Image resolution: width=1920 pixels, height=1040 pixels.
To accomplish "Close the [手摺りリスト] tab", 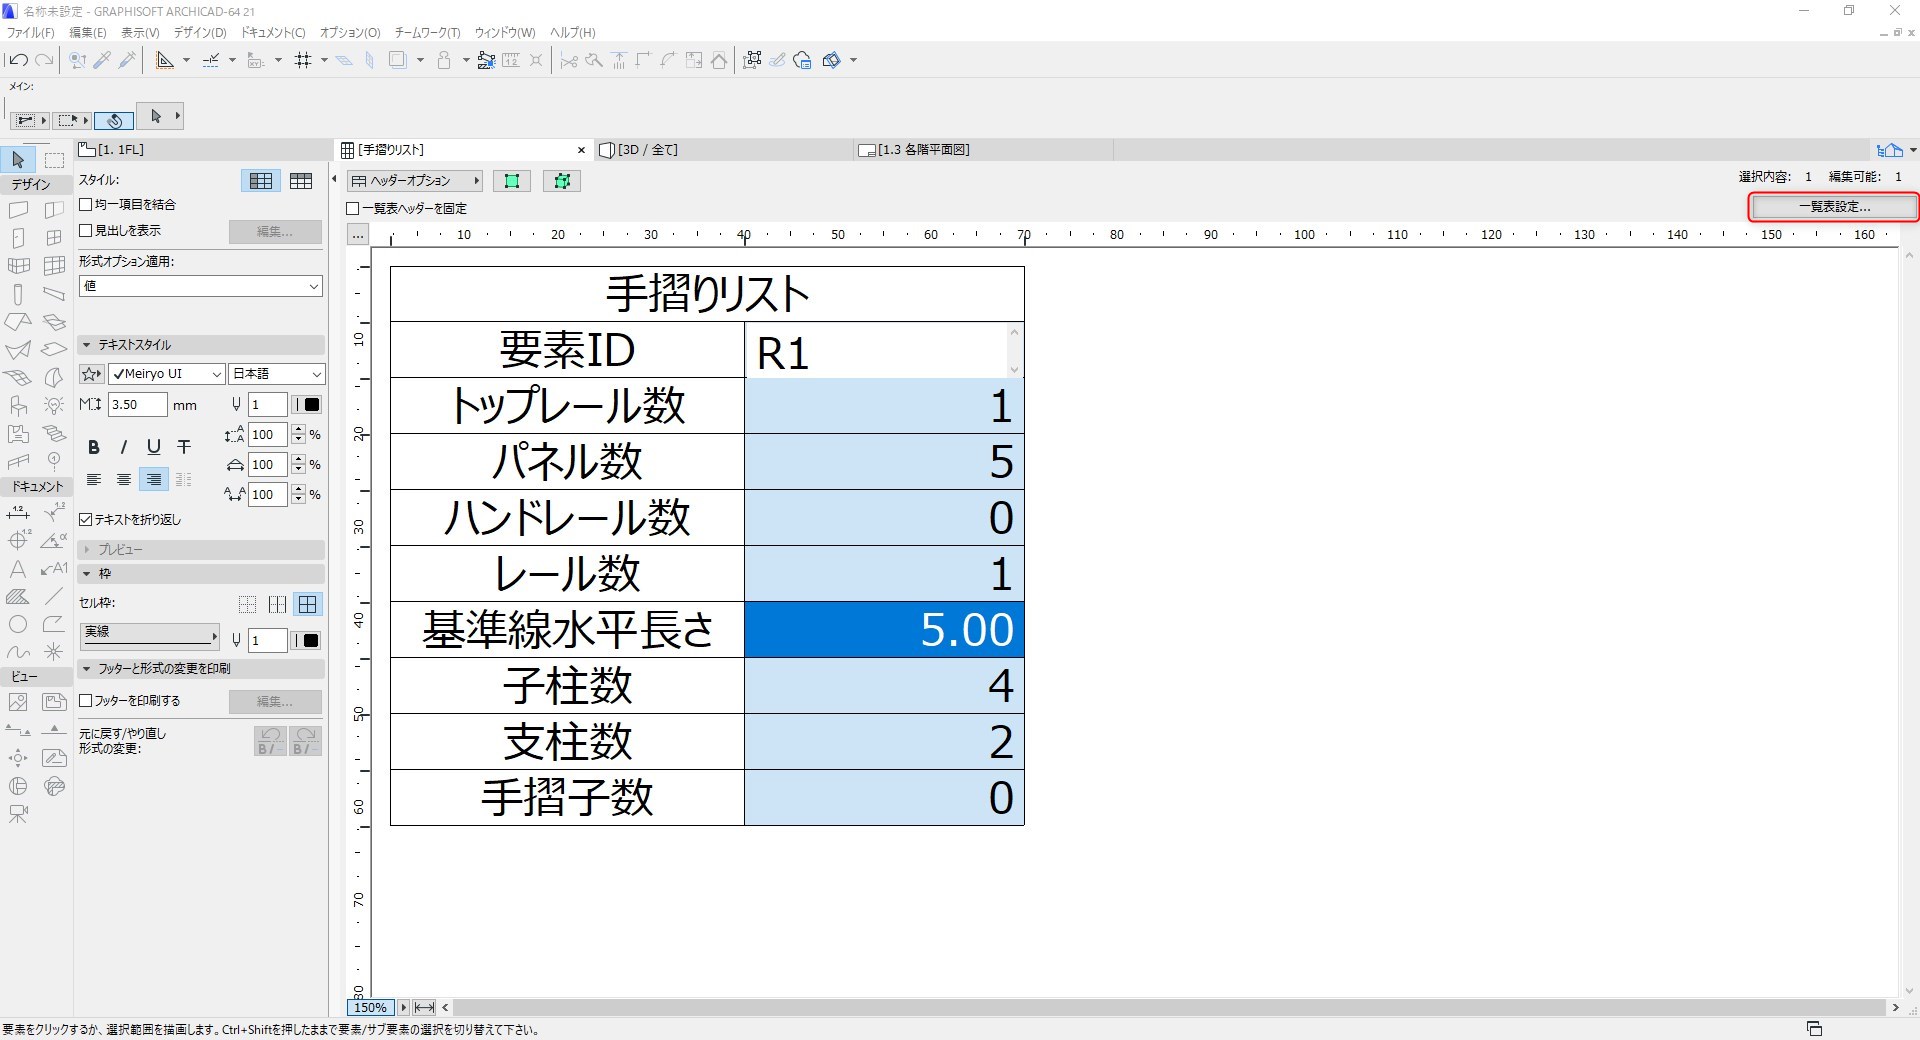I will click(581, 150).
